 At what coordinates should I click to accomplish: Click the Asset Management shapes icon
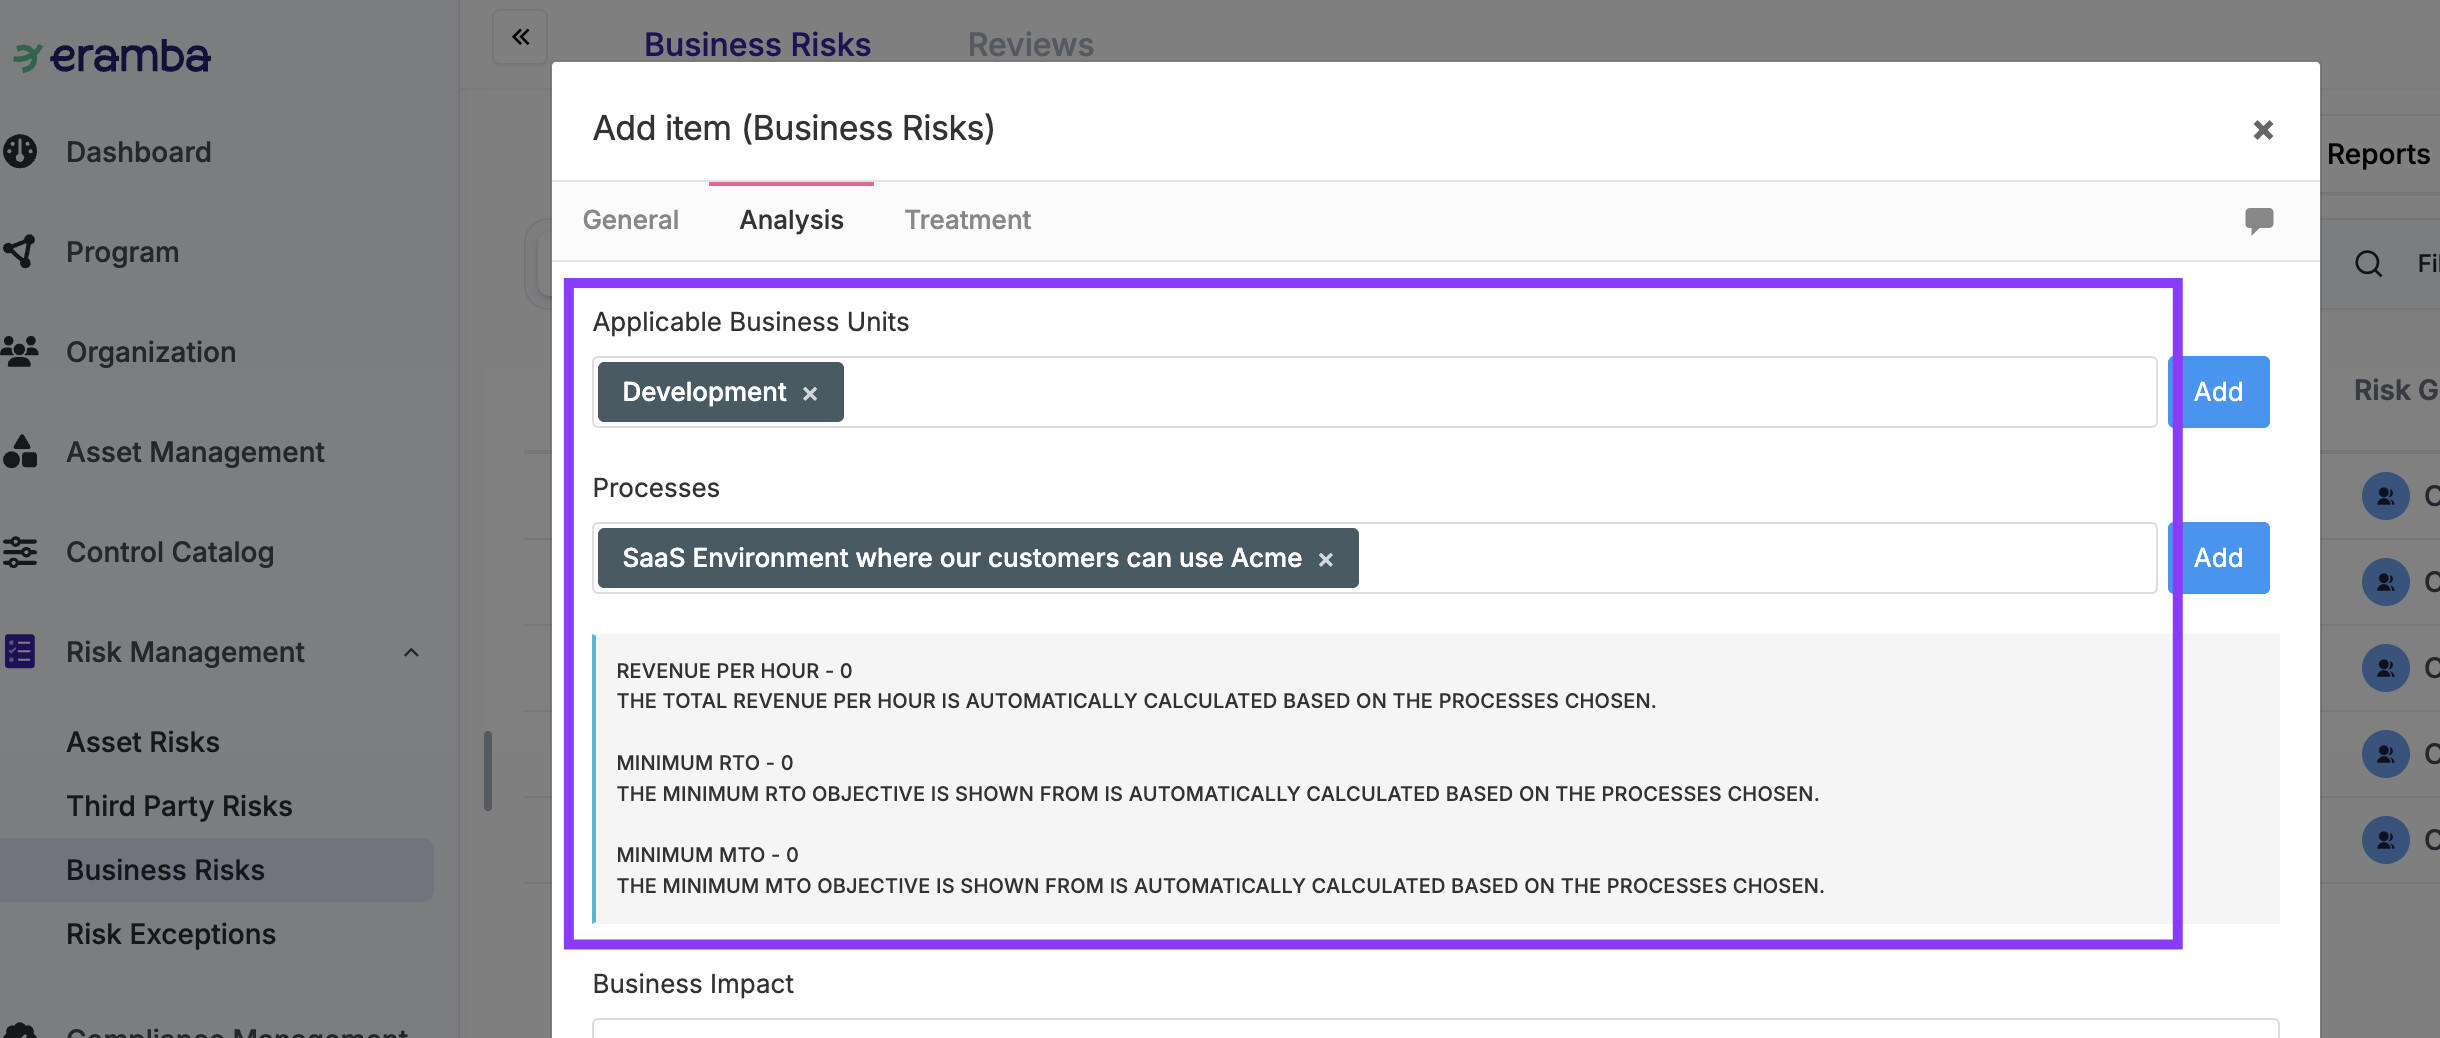tap(20, 452)
